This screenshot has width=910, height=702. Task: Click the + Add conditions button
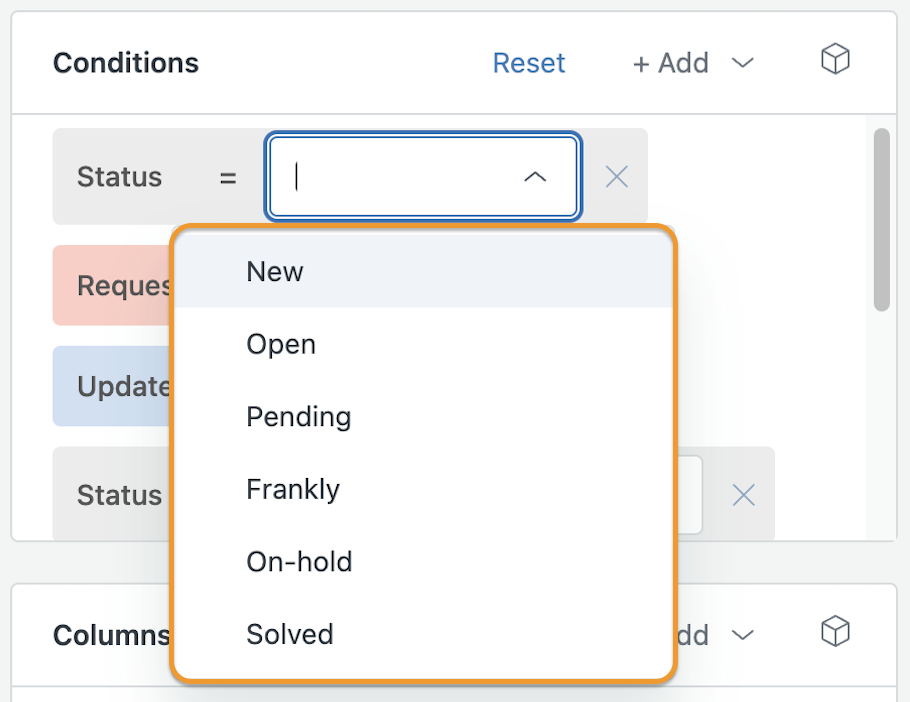point(670,63)
